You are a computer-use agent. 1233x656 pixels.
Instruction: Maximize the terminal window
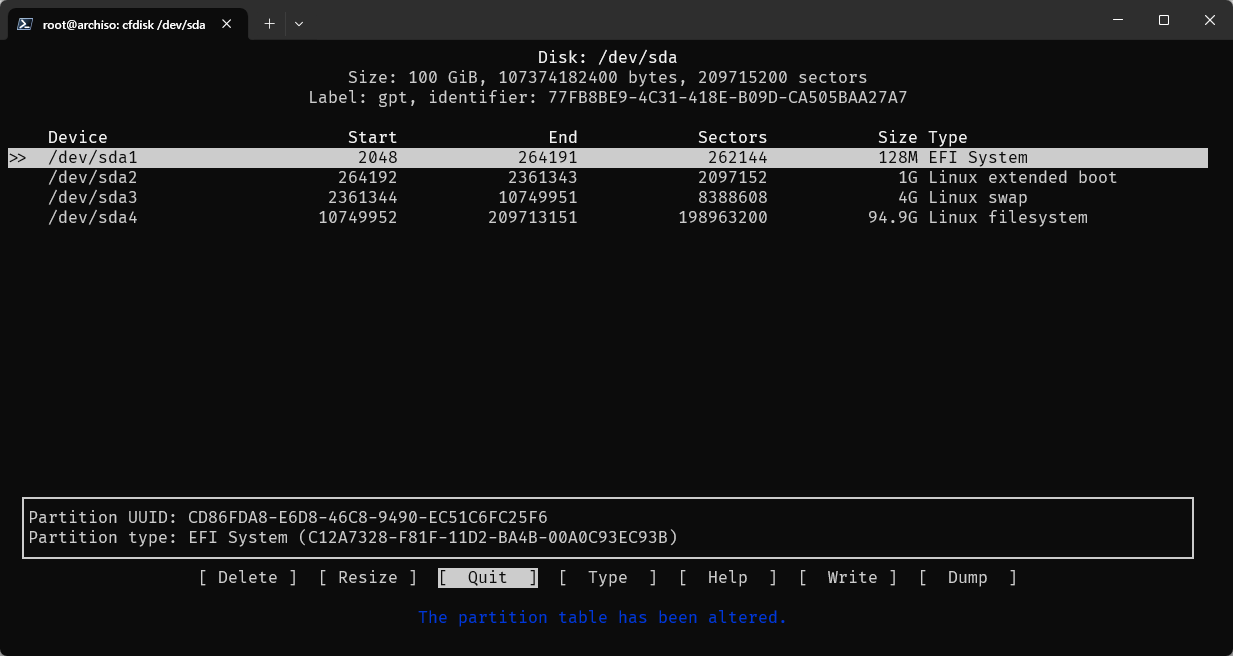(1164, 20)
